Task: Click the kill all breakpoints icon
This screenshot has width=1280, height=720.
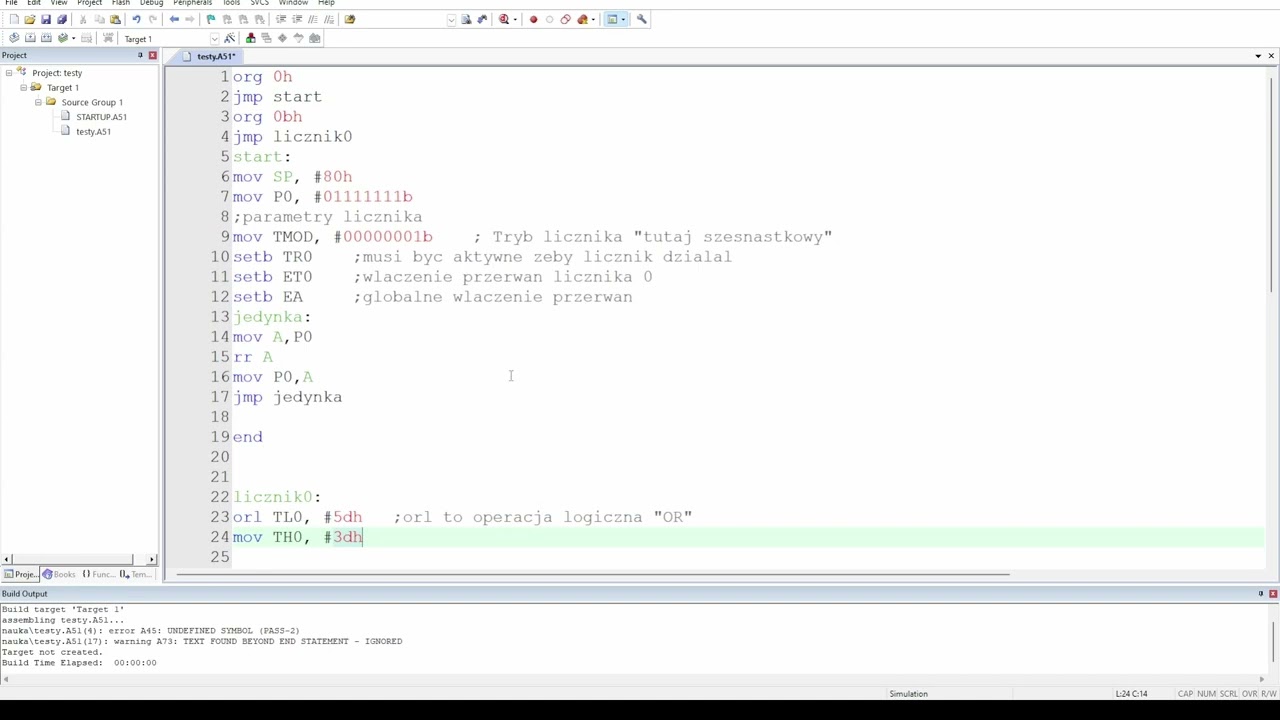Action: coord(582,19)
